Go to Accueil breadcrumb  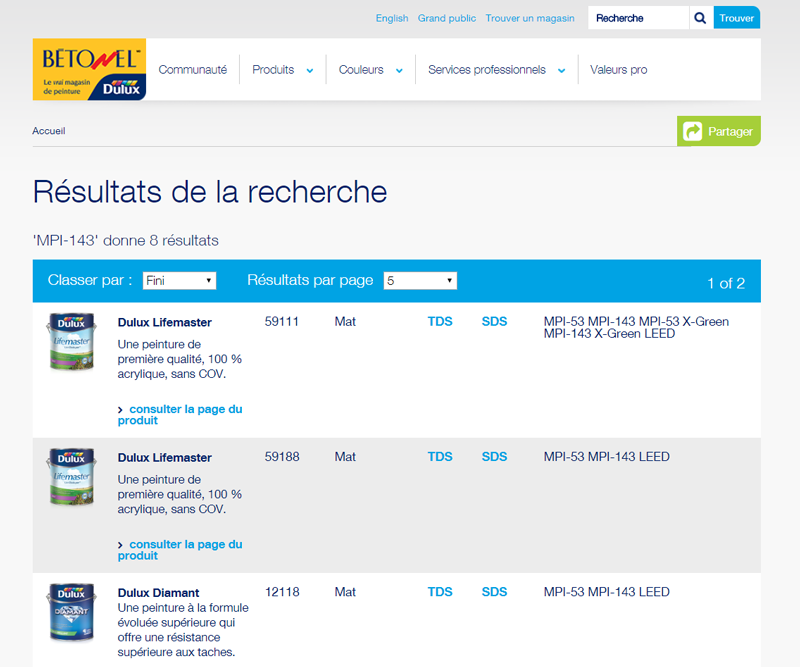point(48,131)
